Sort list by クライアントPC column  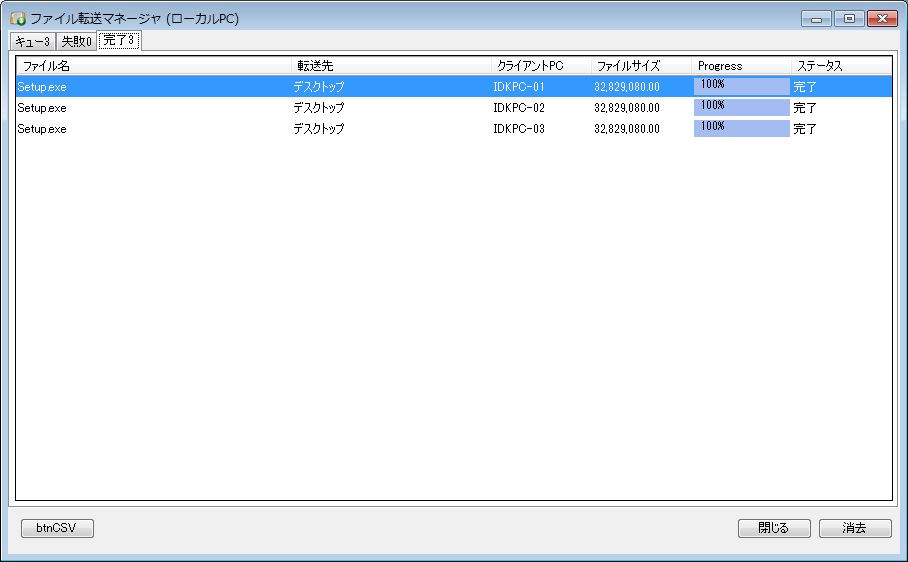pyautogui.click(x=541, y=66)
